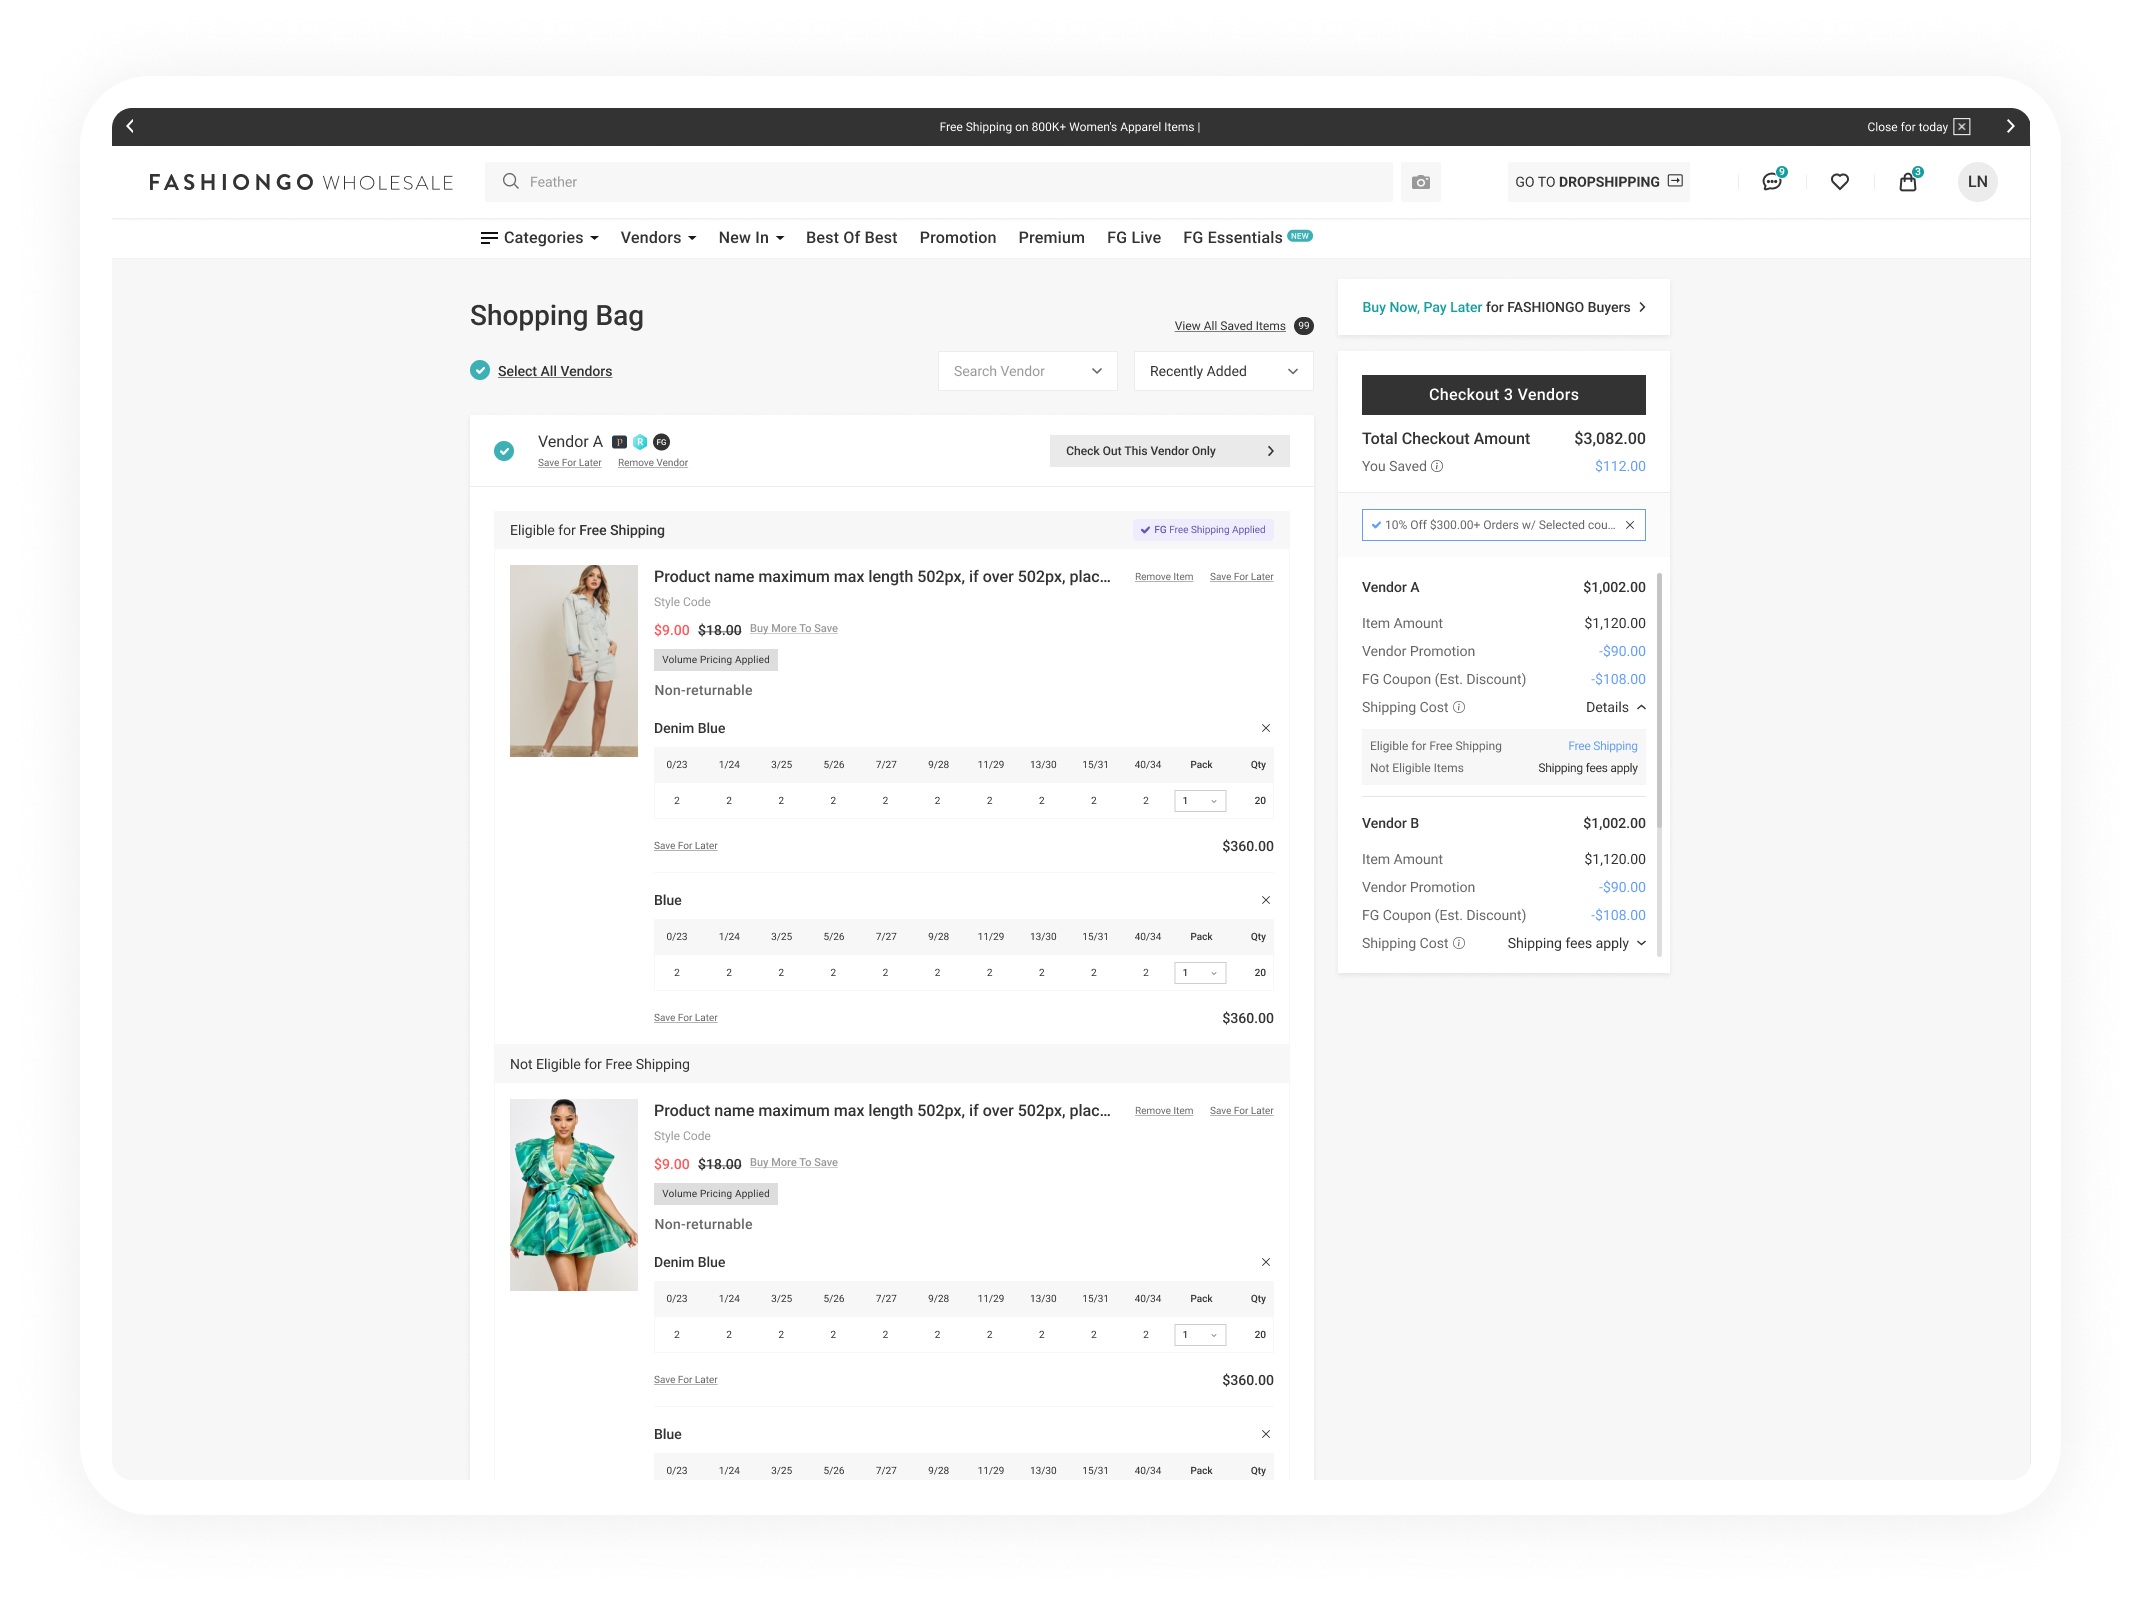Viewport: 2141px width, 1599px height.
Task: Click the View All Saved Items link
Action: [1229, 326]
